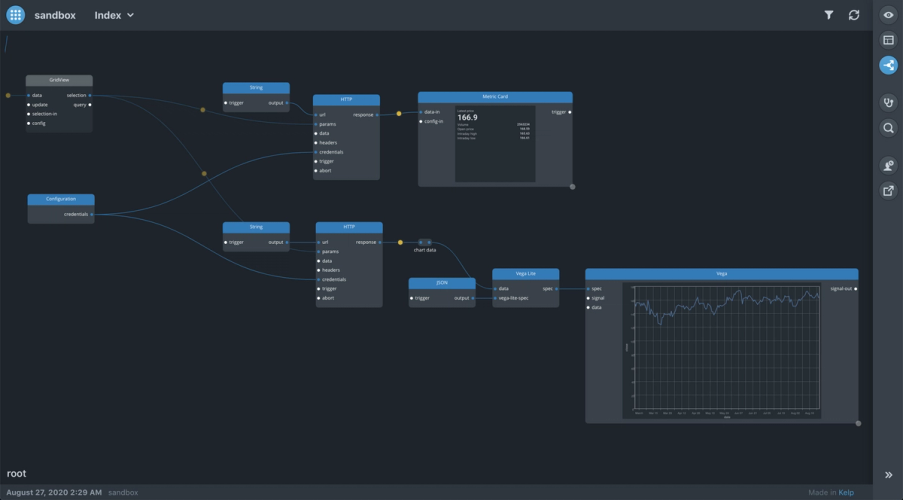Select the Configuration node title bar

point(61,199)
